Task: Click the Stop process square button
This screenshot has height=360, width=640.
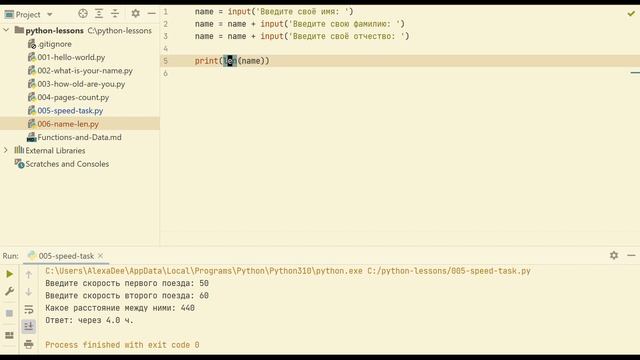Action: pos(9,313)
